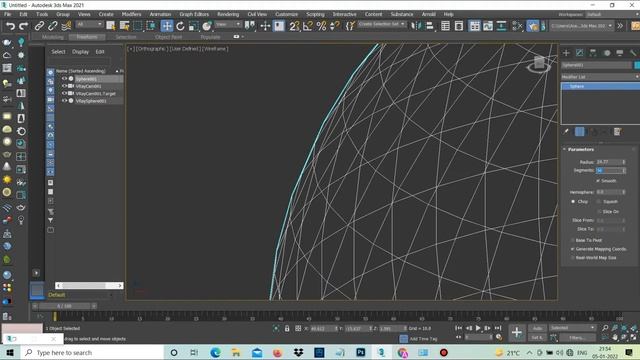
Task: Enable Real-World Map Size checkbox
Action: coord(572,258)
